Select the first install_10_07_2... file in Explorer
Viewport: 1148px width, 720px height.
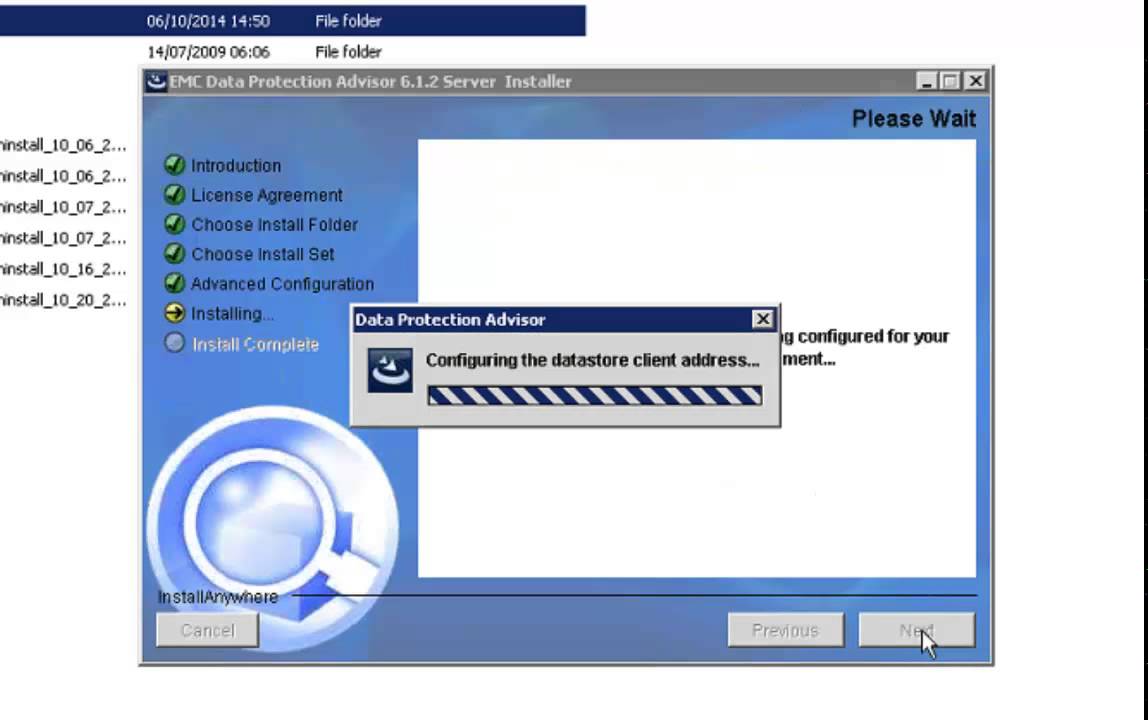coord(63,207)
